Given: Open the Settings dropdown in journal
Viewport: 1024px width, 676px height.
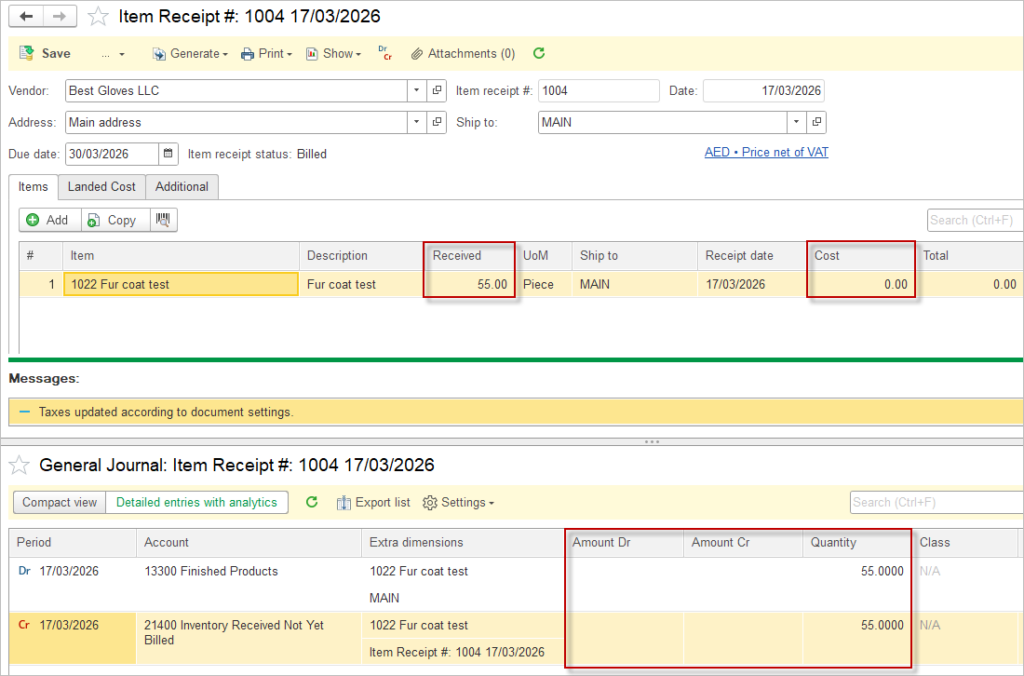Looking at the screenshot, I should (458, 502).
